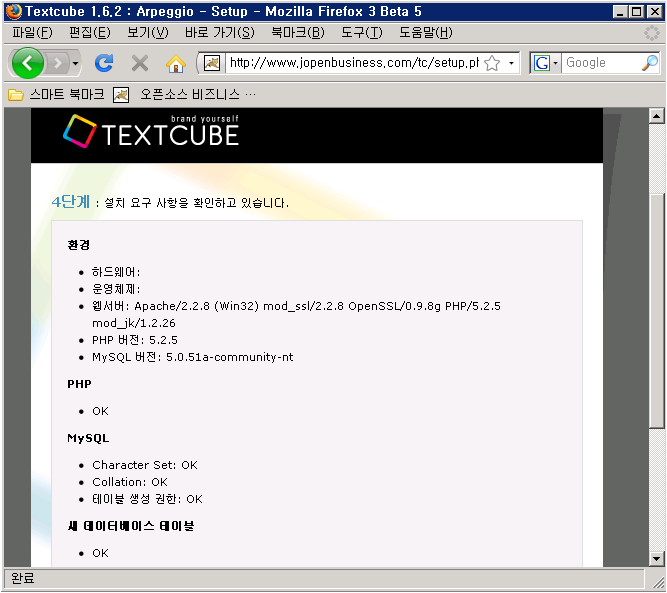Open the 오픈소스 비즈니스 bookmark
667x593 pixels.
coord(184,94)
